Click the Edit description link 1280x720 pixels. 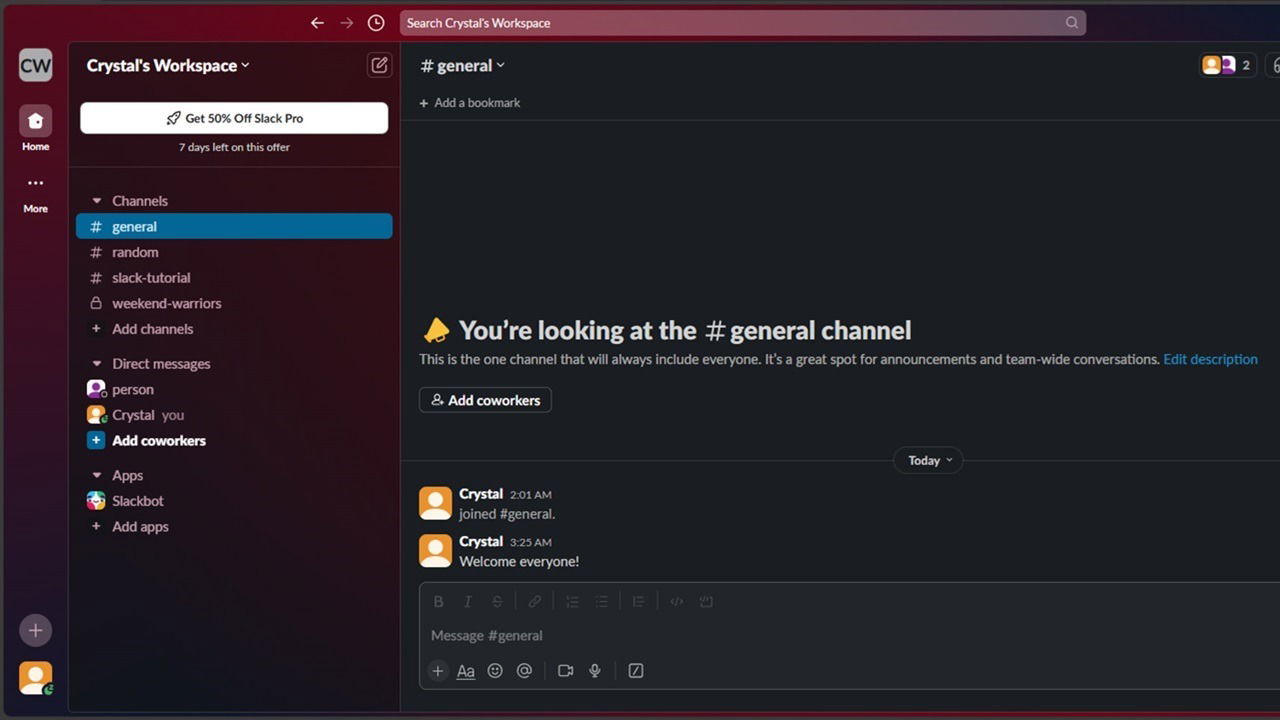(1210, 359)
